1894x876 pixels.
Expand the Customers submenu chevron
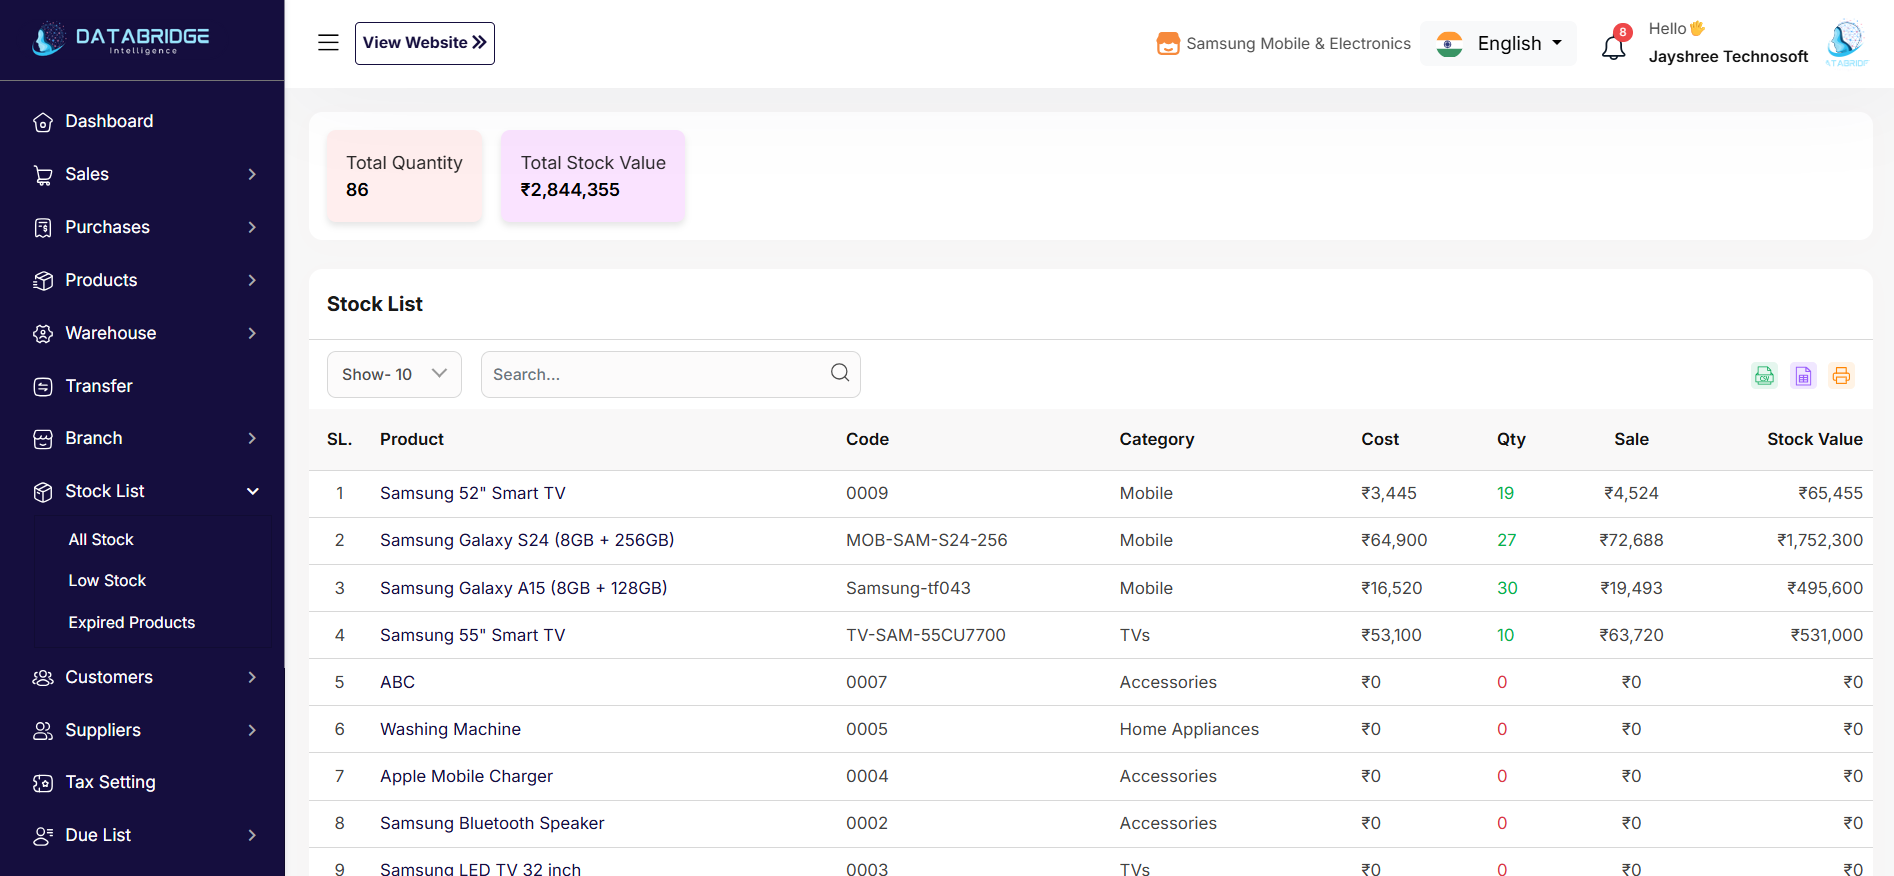pos(252,677)
